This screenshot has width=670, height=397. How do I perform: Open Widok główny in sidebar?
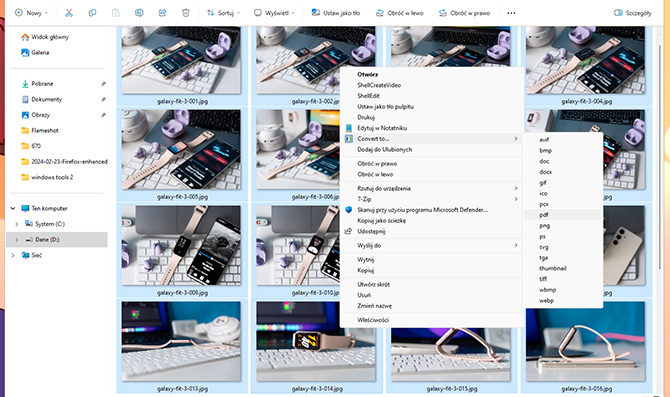(45, 37)
